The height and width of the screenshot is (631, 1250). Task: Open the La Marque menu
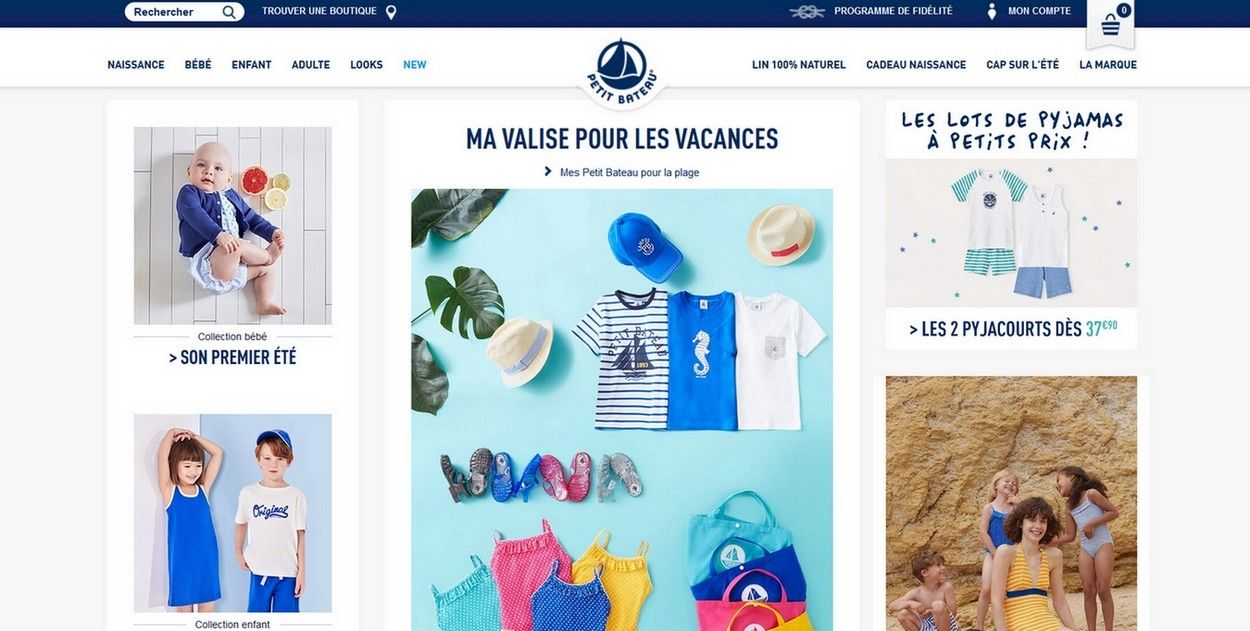[x=1108, y=65]
